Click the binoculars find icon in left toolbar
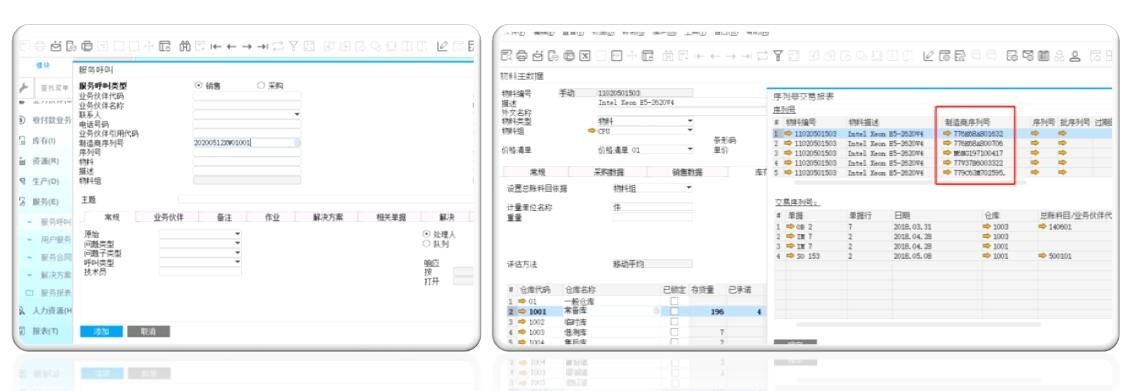Screen dimensions: 1129x391 185,46
